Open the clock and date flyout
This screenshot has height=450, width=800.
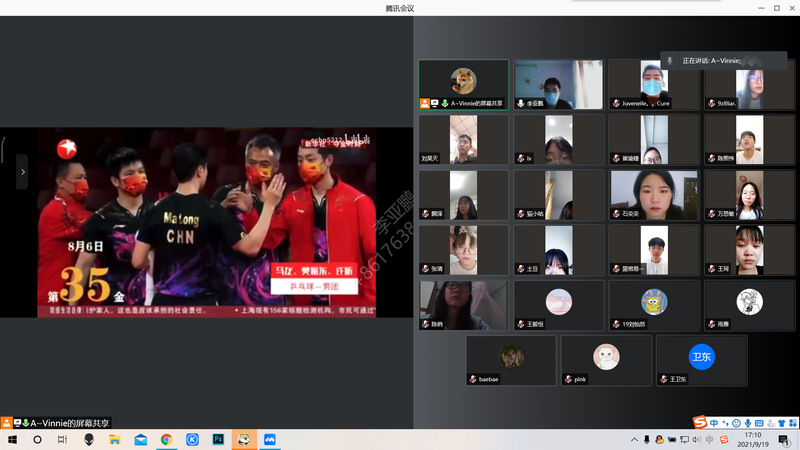[753, 439]
